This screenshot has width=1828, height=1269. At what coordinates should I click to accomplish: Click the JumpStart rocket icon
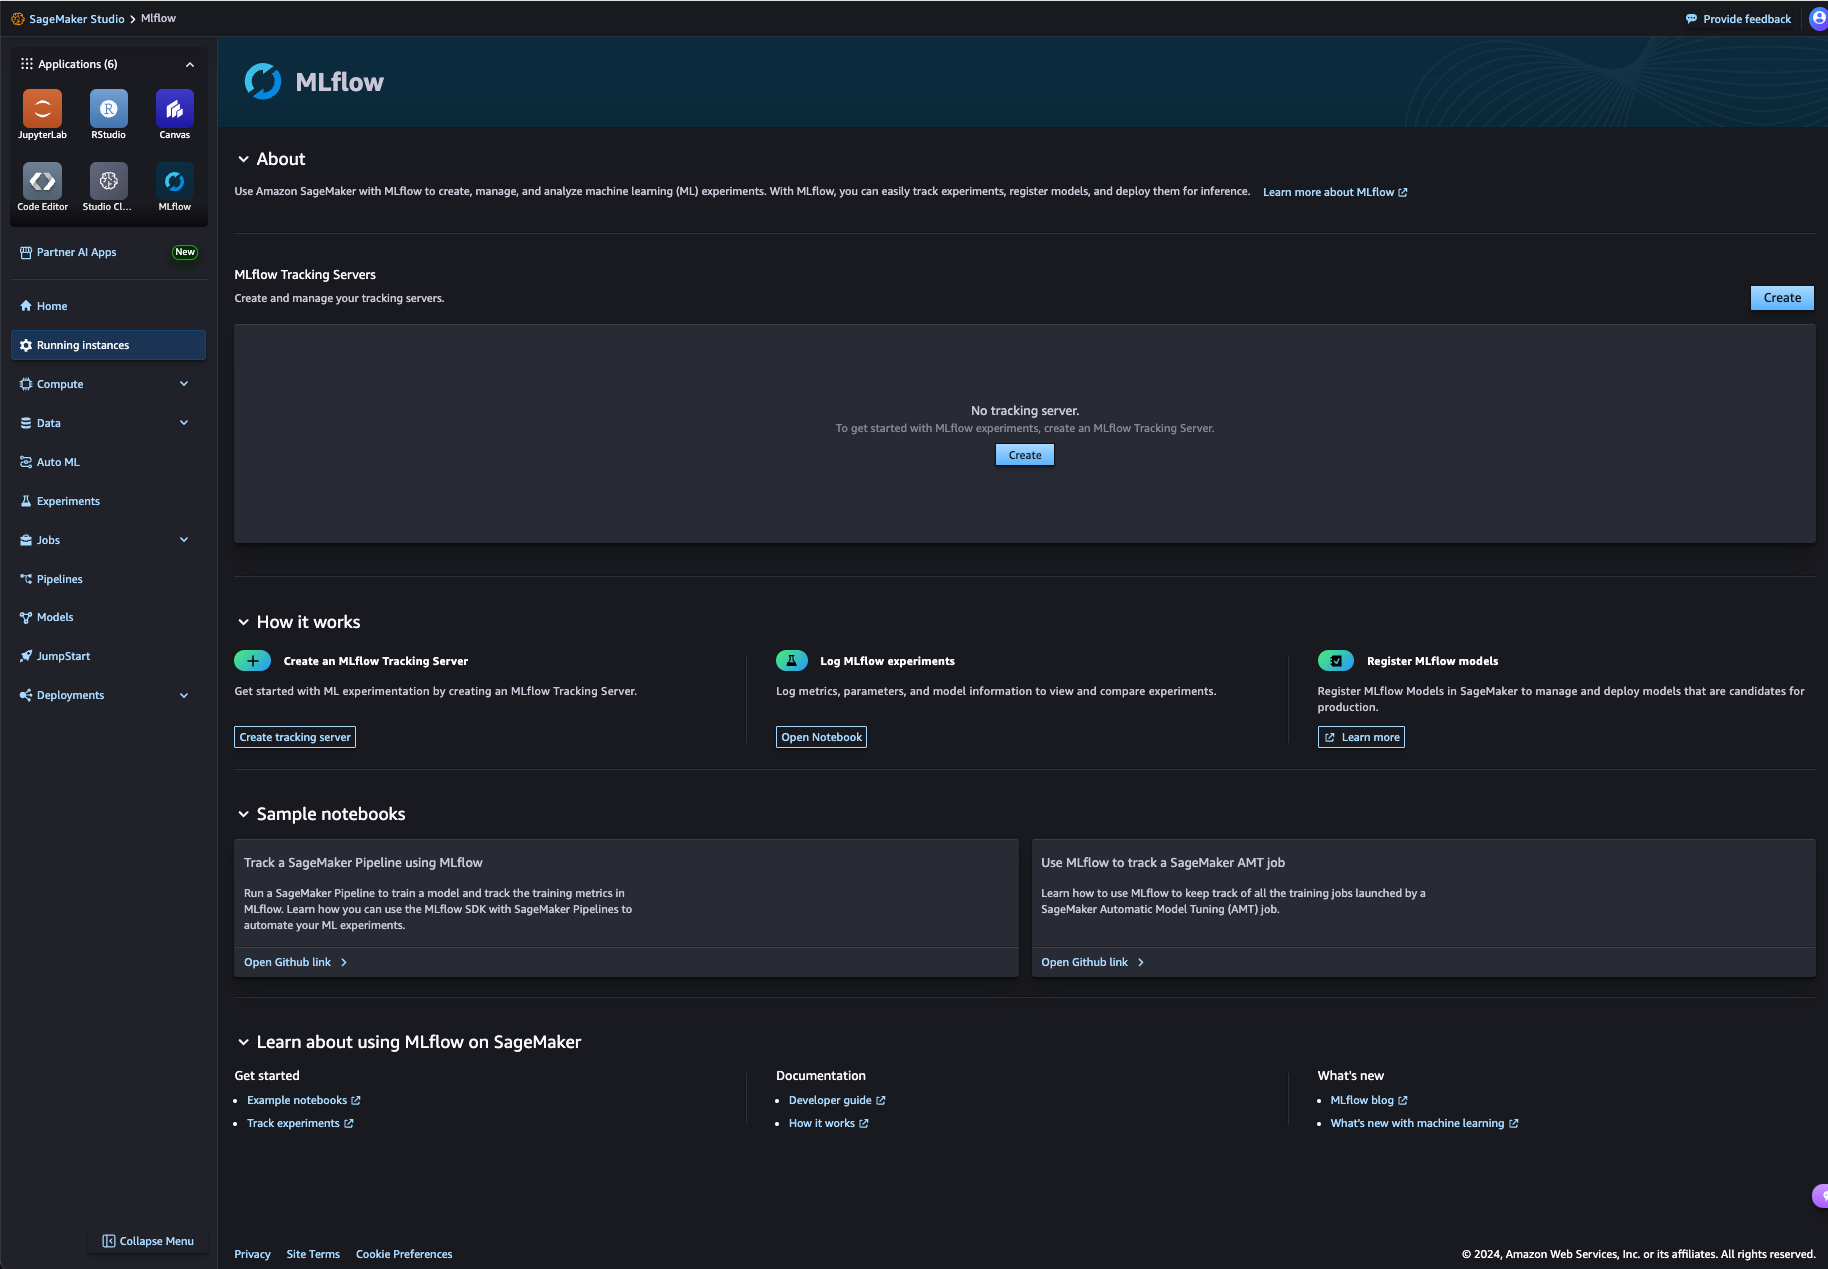[x=26, y=656]
